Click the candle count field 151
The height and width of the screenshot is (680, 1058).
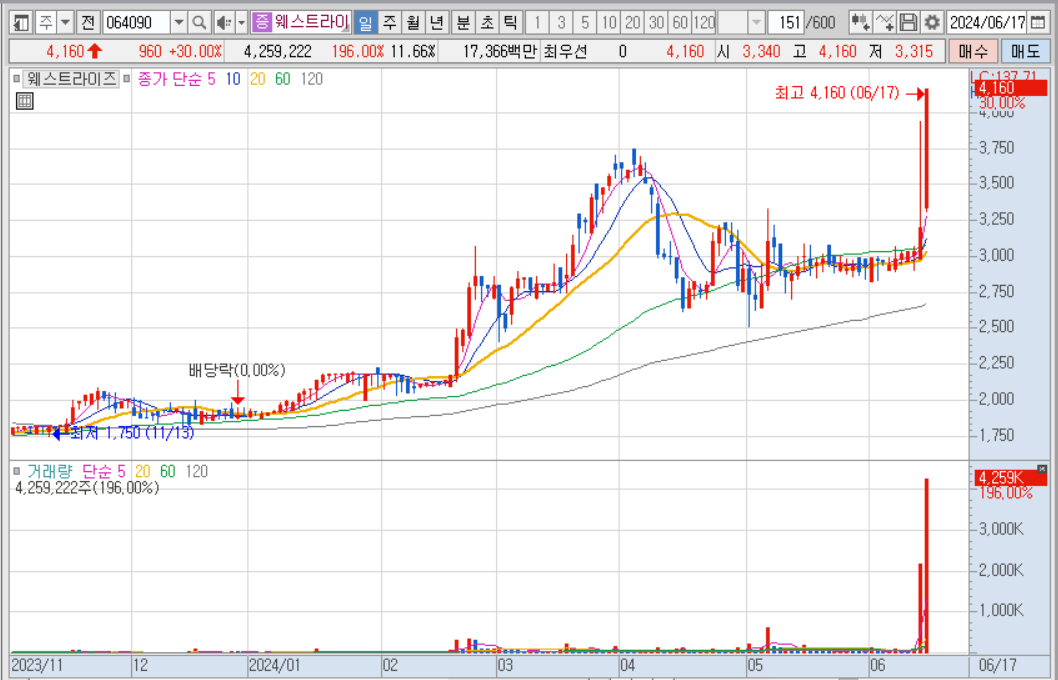pyautogui.click(x=786, y=22)
